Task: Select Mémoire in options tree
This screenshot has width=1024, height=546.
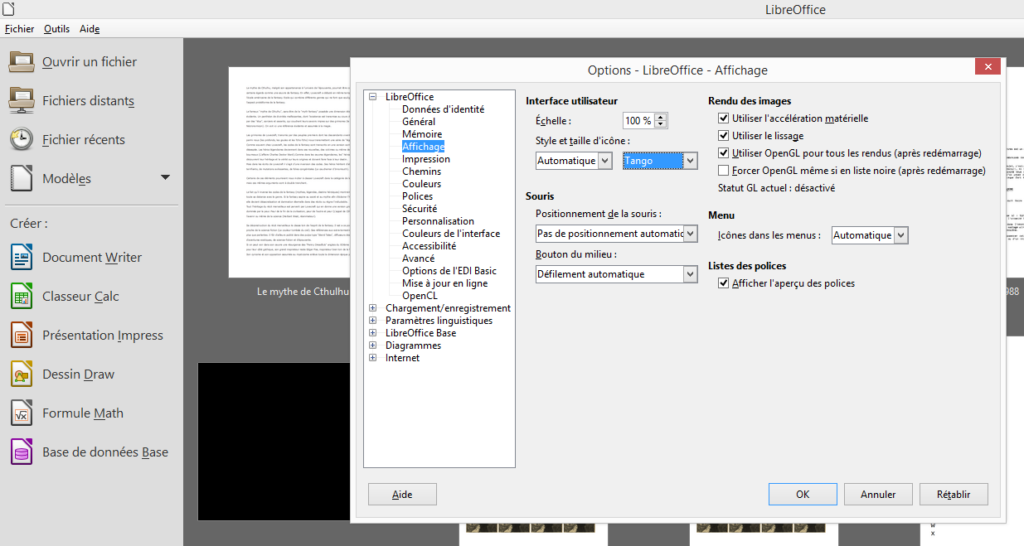Action: point(422,134)
